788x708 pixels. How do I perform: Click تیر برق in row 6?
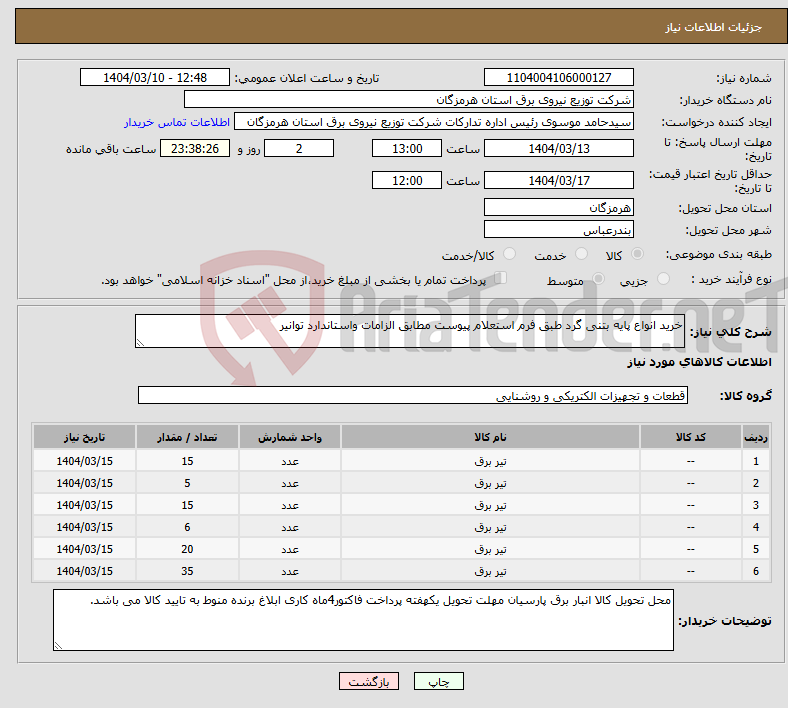point(490,571)
